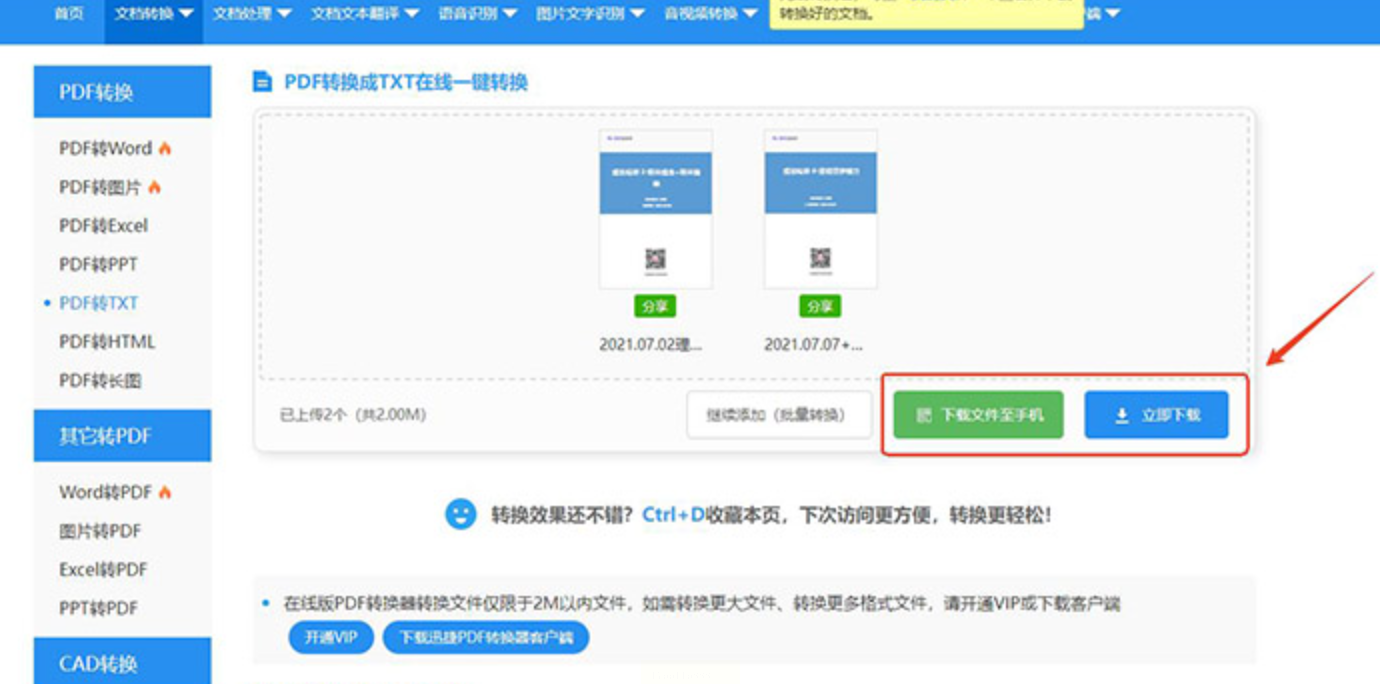The width and height of the screenshot is (1380, 684).
Task: Expand the 语音识别 menu
Action: point(477,14)
